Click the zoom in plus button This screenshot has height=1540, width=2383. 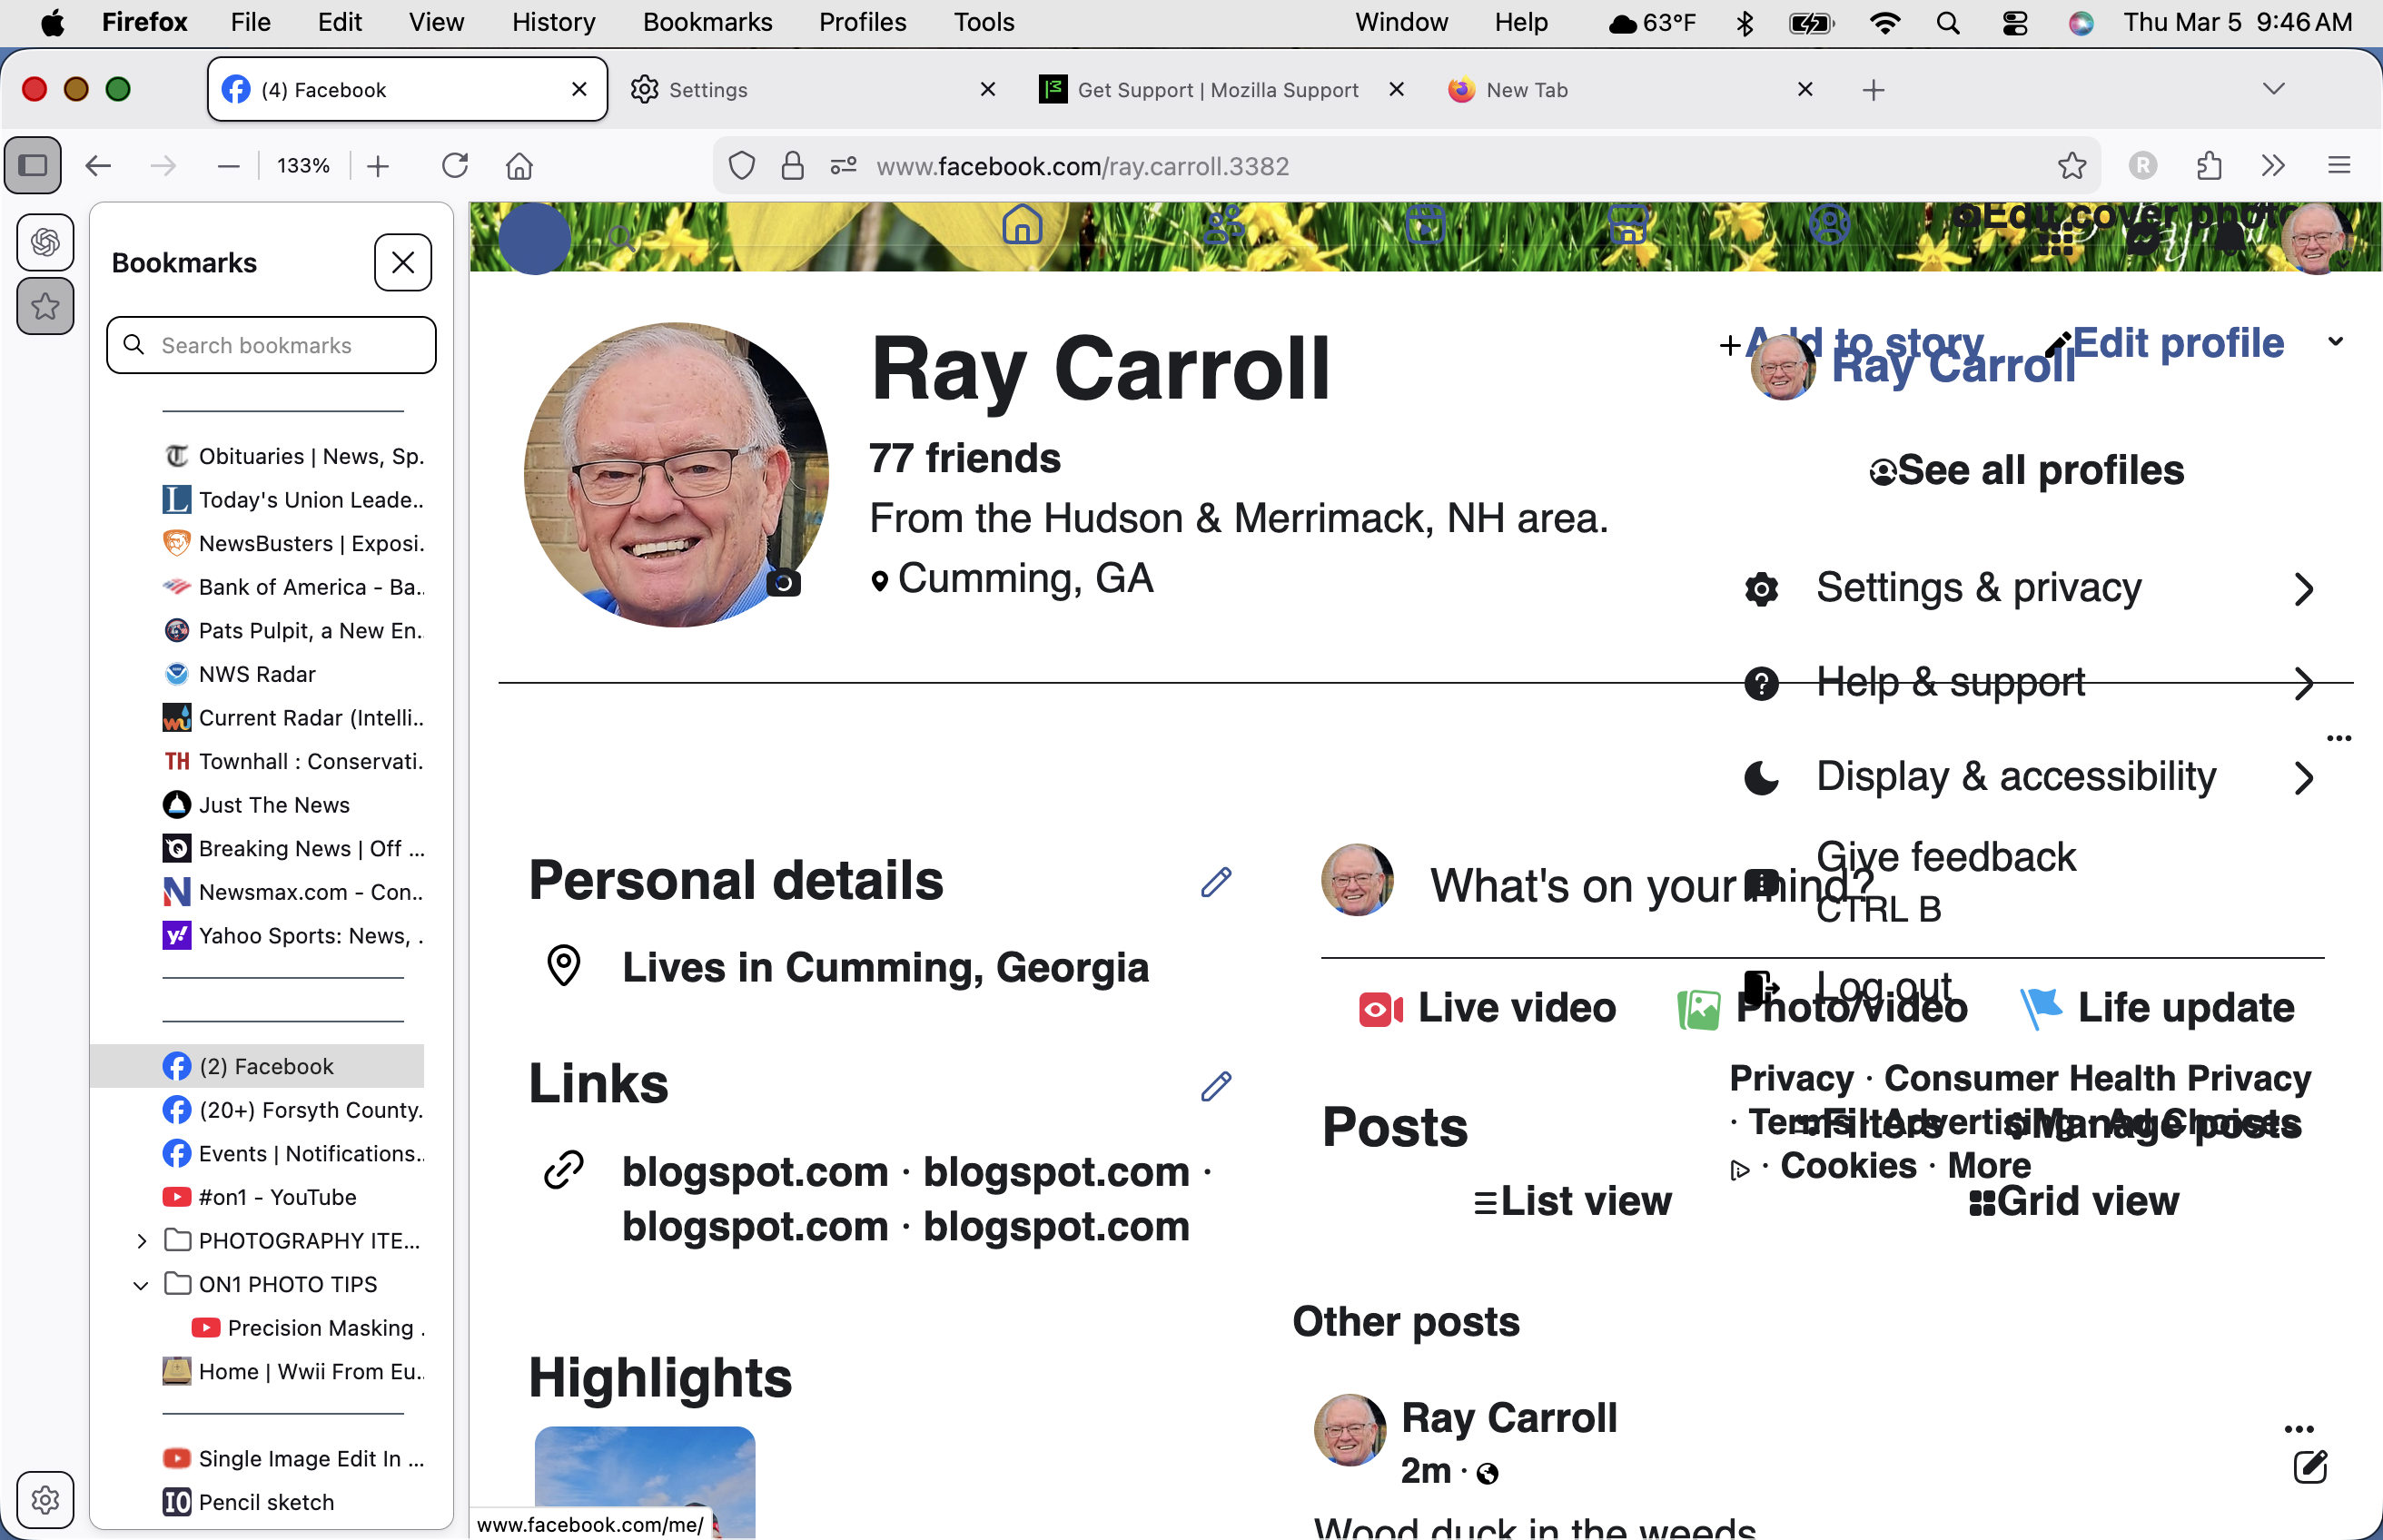click(x=378, y=166)
